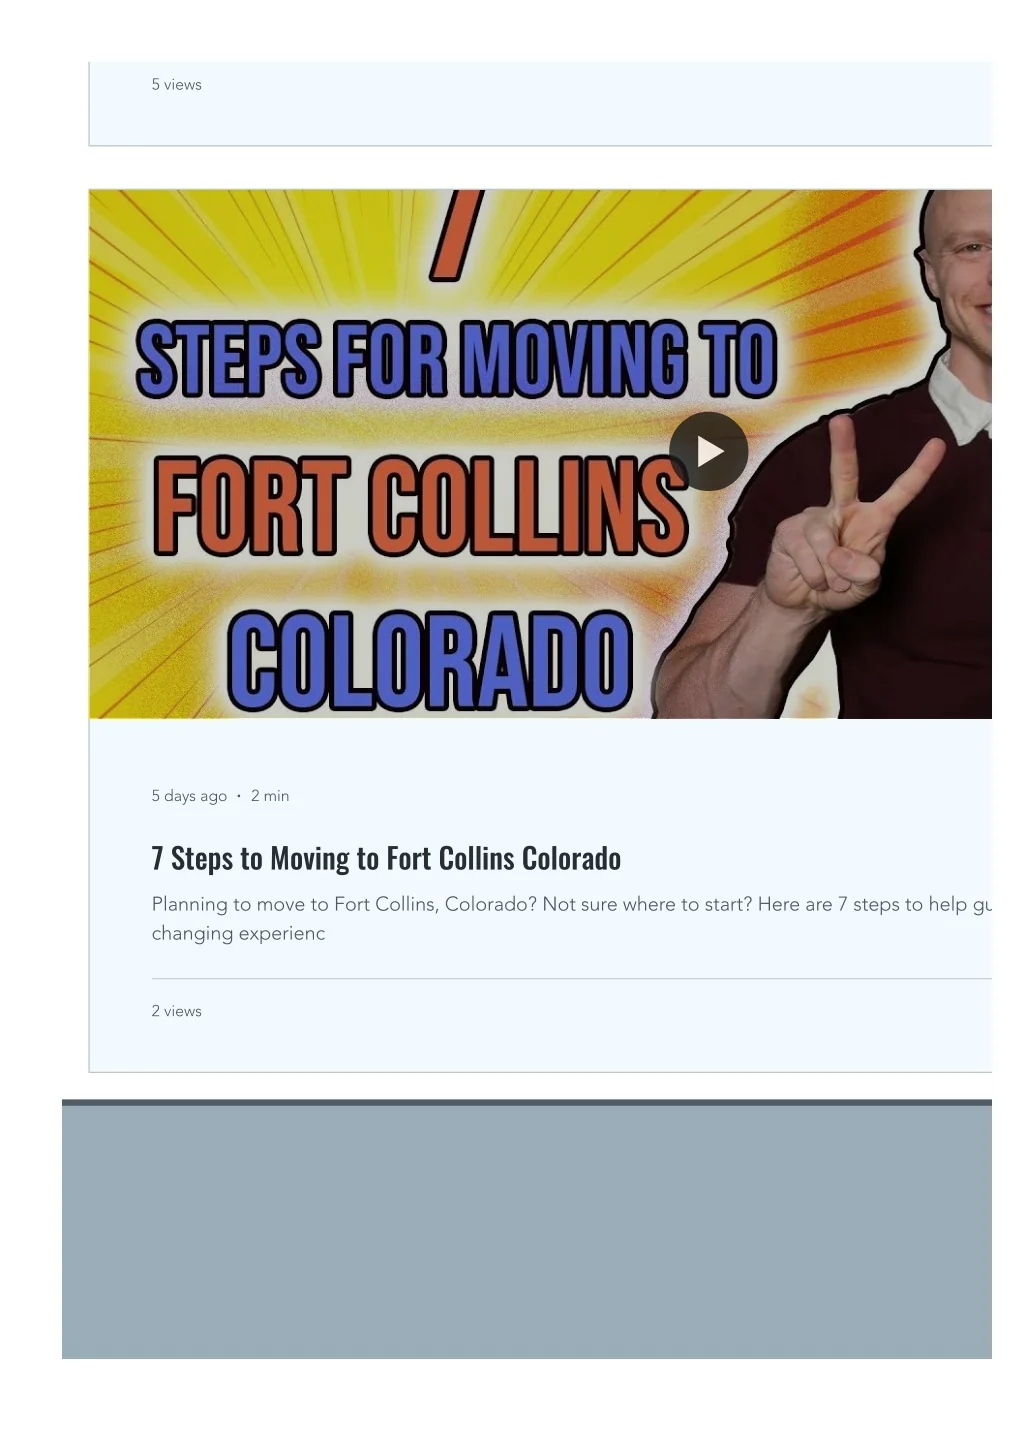
Task: Click the "2 views" counter
Action: coord(177,1011)
